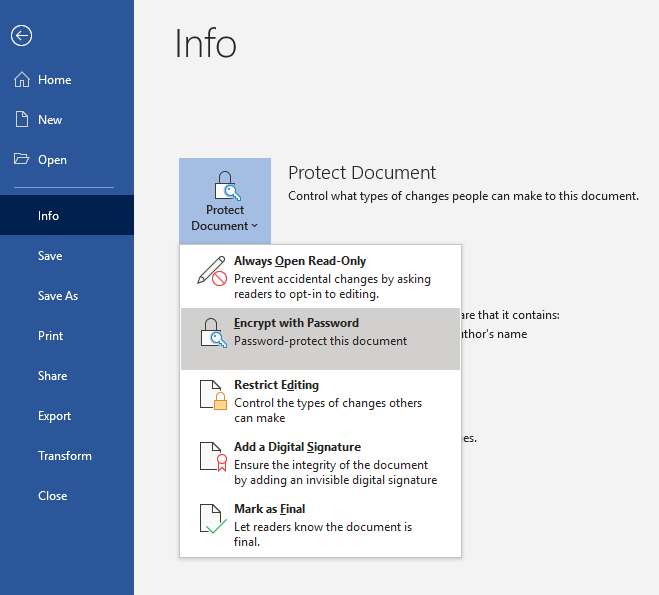Choose Save As in the sidebar
Screen dimensions: 659x595
[67, 295]
